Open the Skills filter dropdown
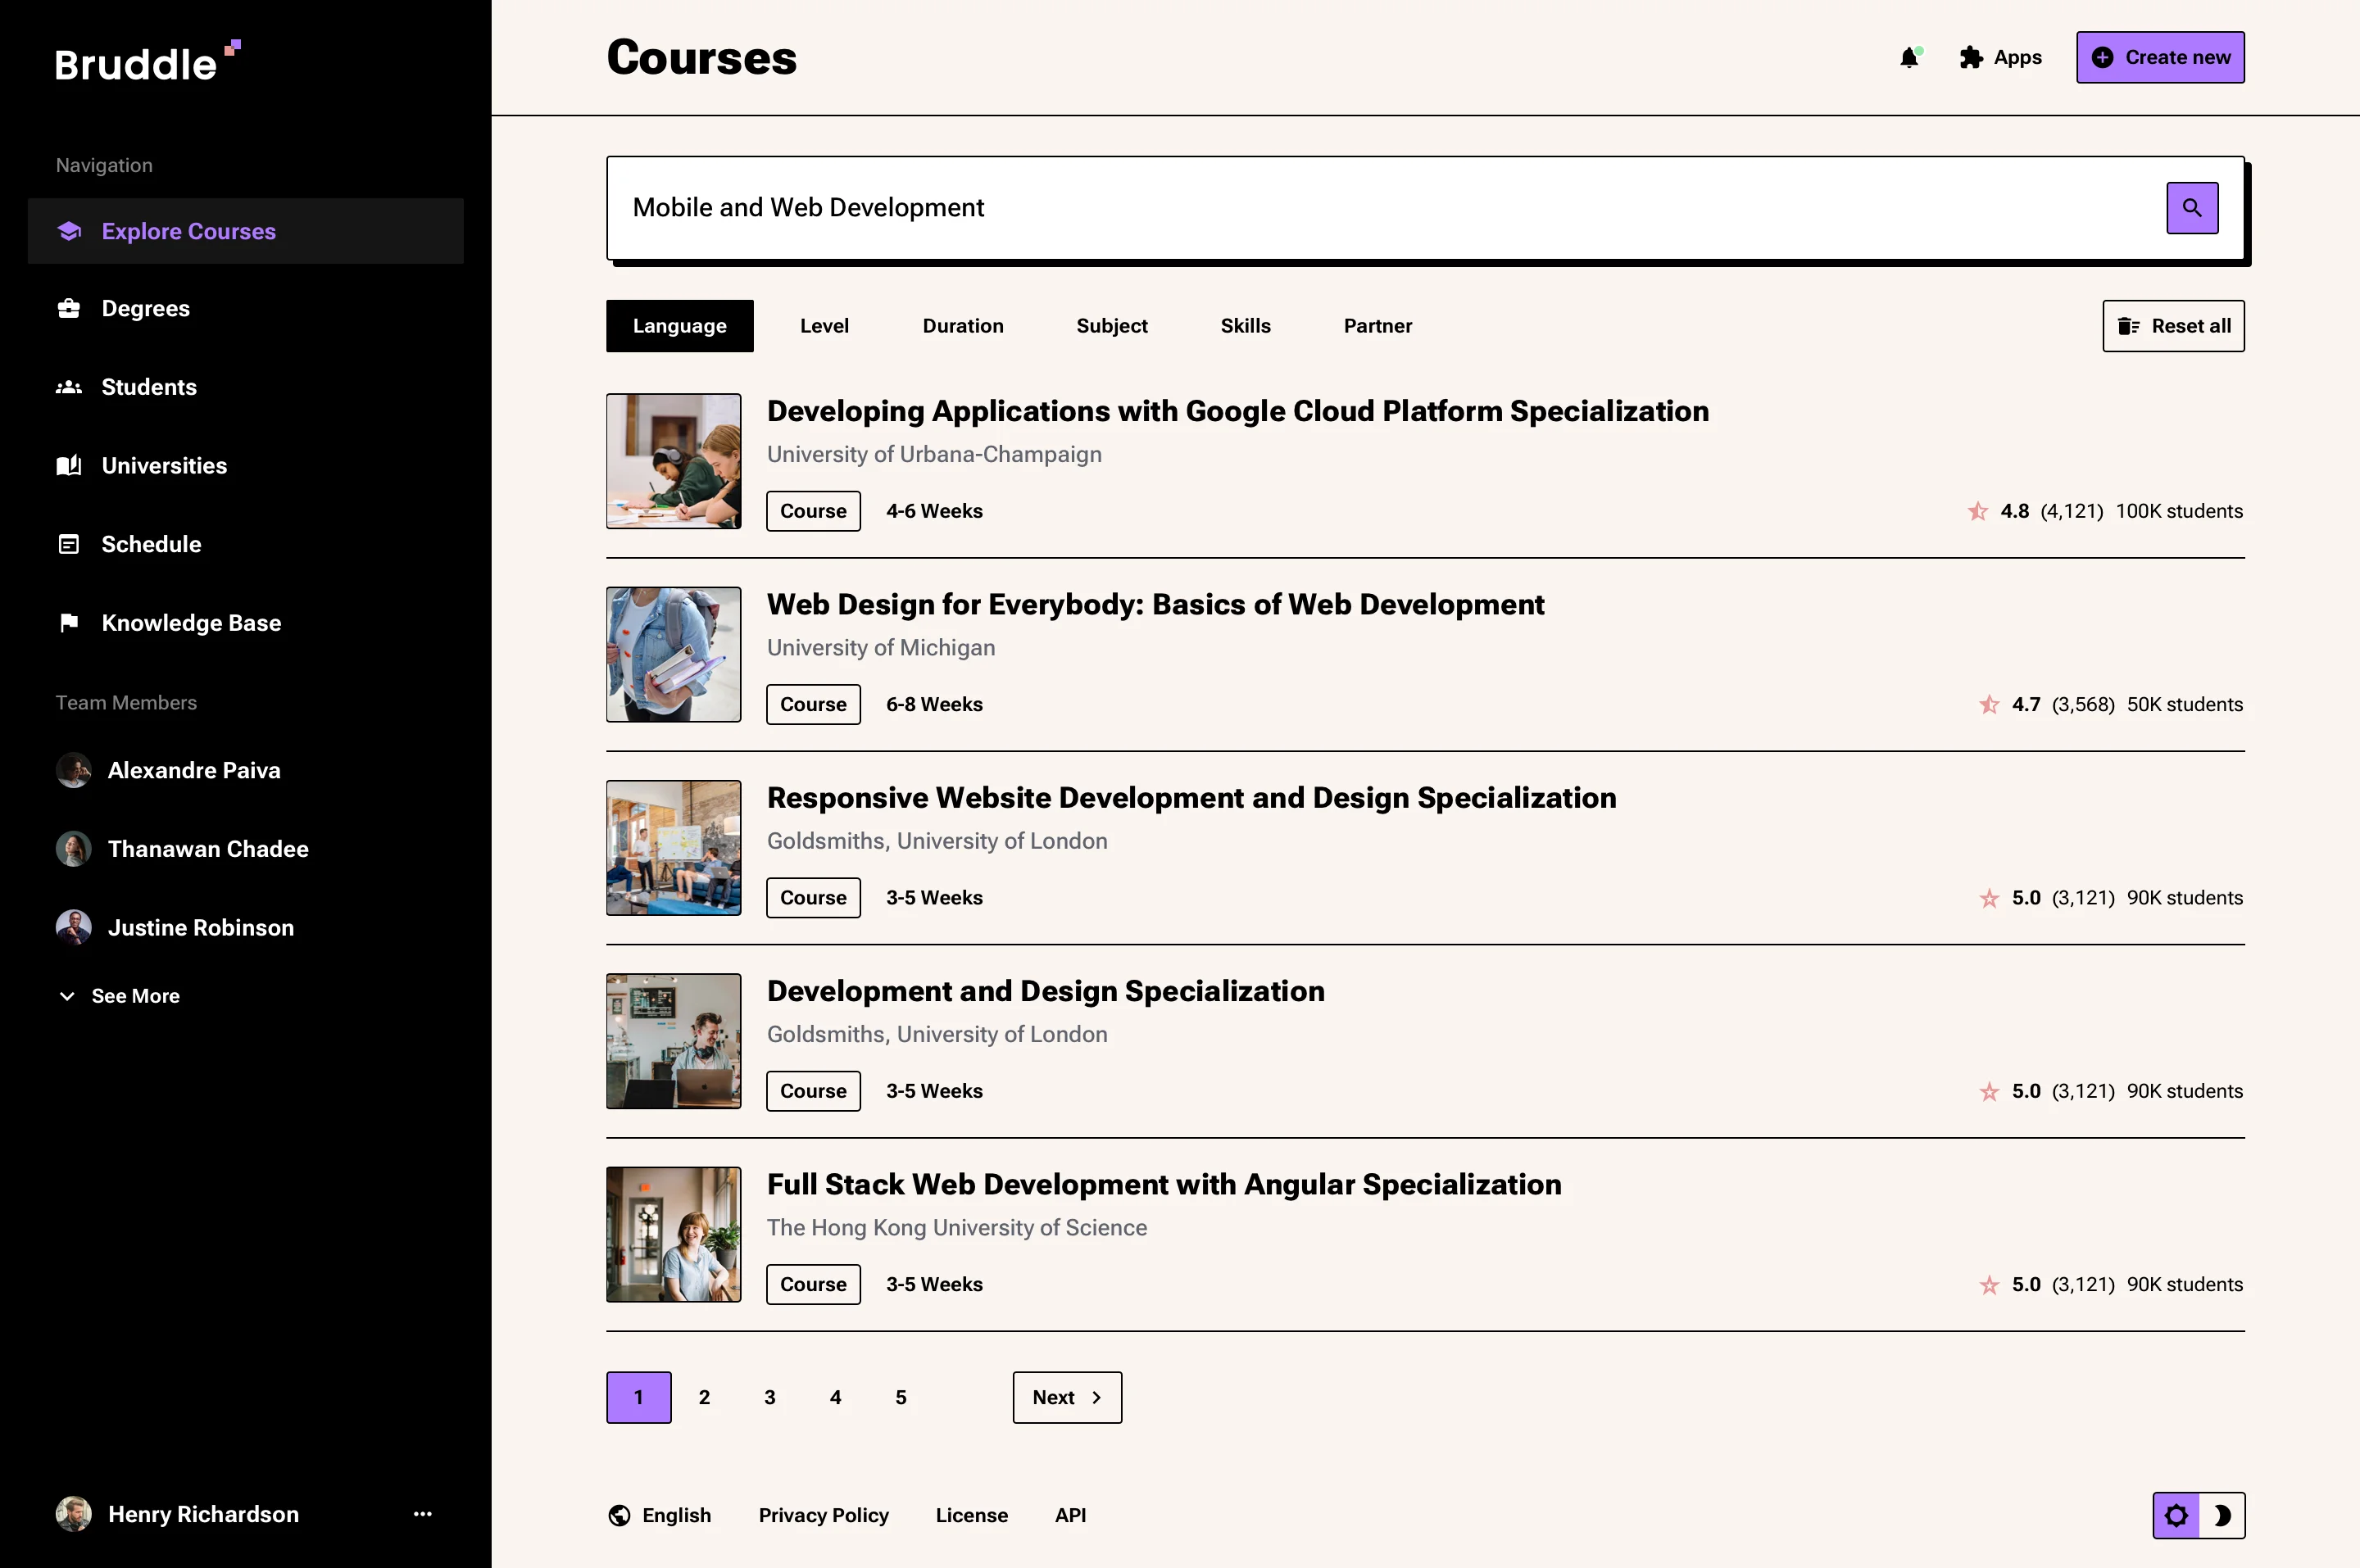Image resolution: width=2360 pixels, height=1568 pixels. 1245,325
